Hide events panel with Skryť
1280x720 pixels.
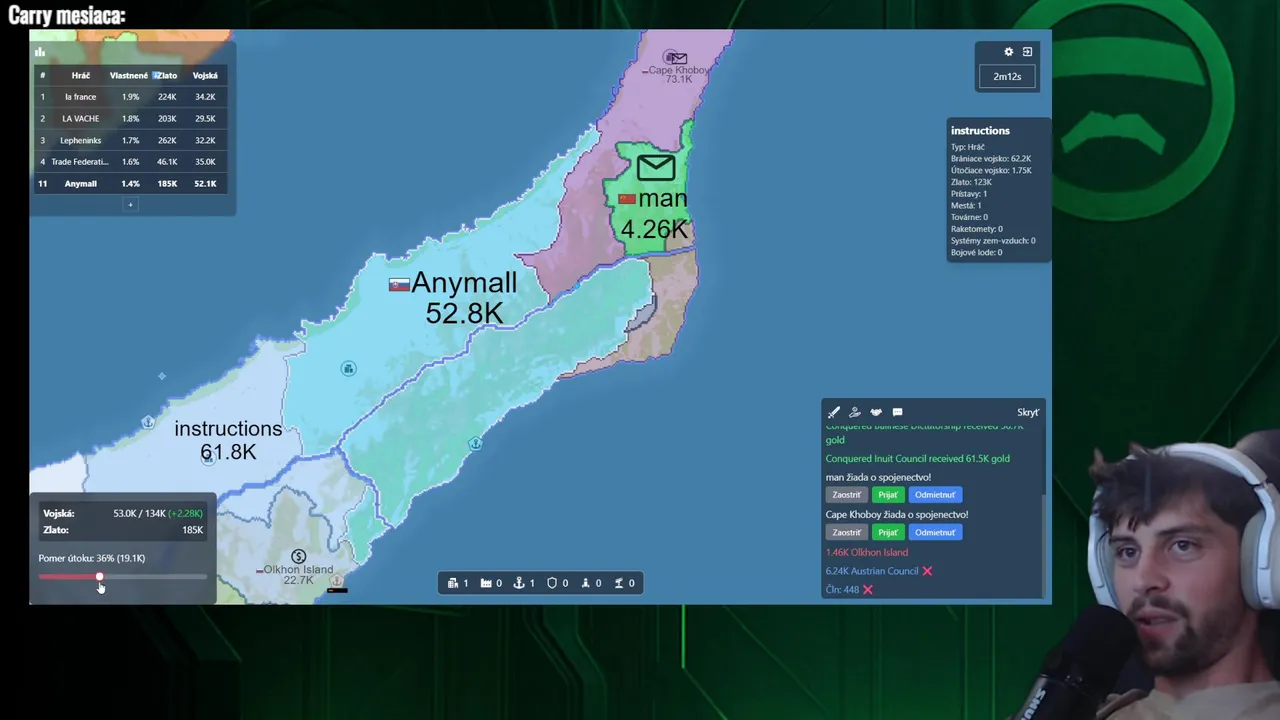tap(1028, 412)
